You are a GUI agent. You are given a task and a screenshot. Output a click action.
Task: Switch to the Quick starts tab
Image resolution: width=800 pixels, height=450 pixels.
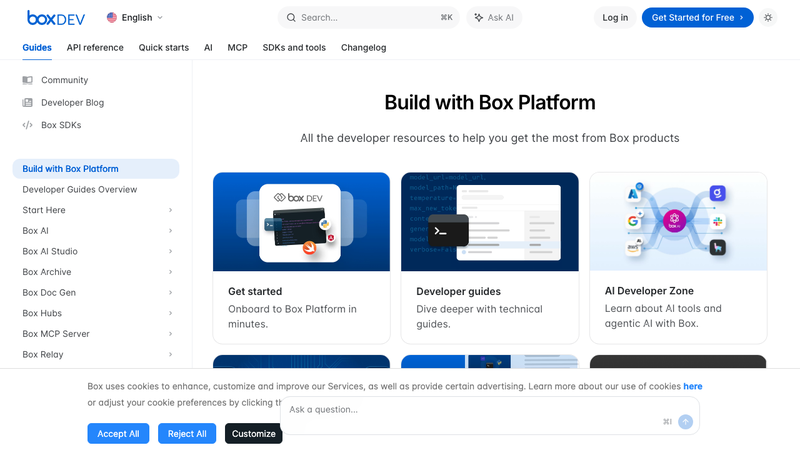[x=164, y=47]
